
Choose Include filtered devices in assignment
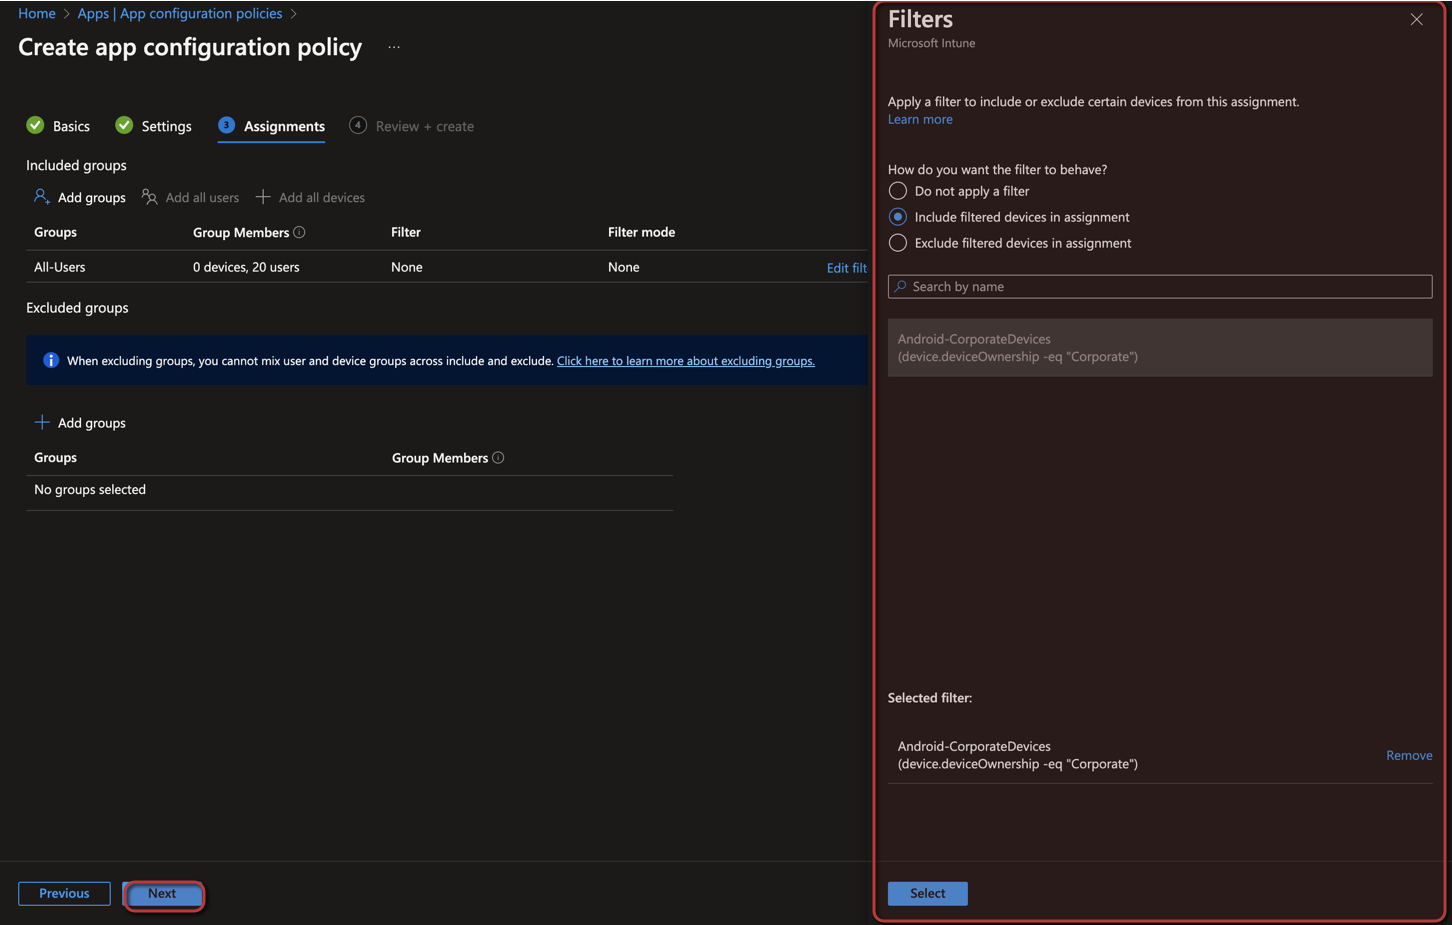pos(898,217)
